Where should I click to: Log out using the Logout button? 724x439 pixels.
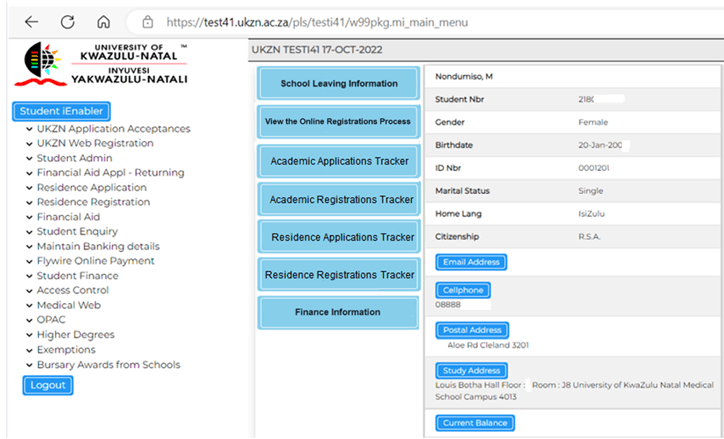[x=48, y=385]
